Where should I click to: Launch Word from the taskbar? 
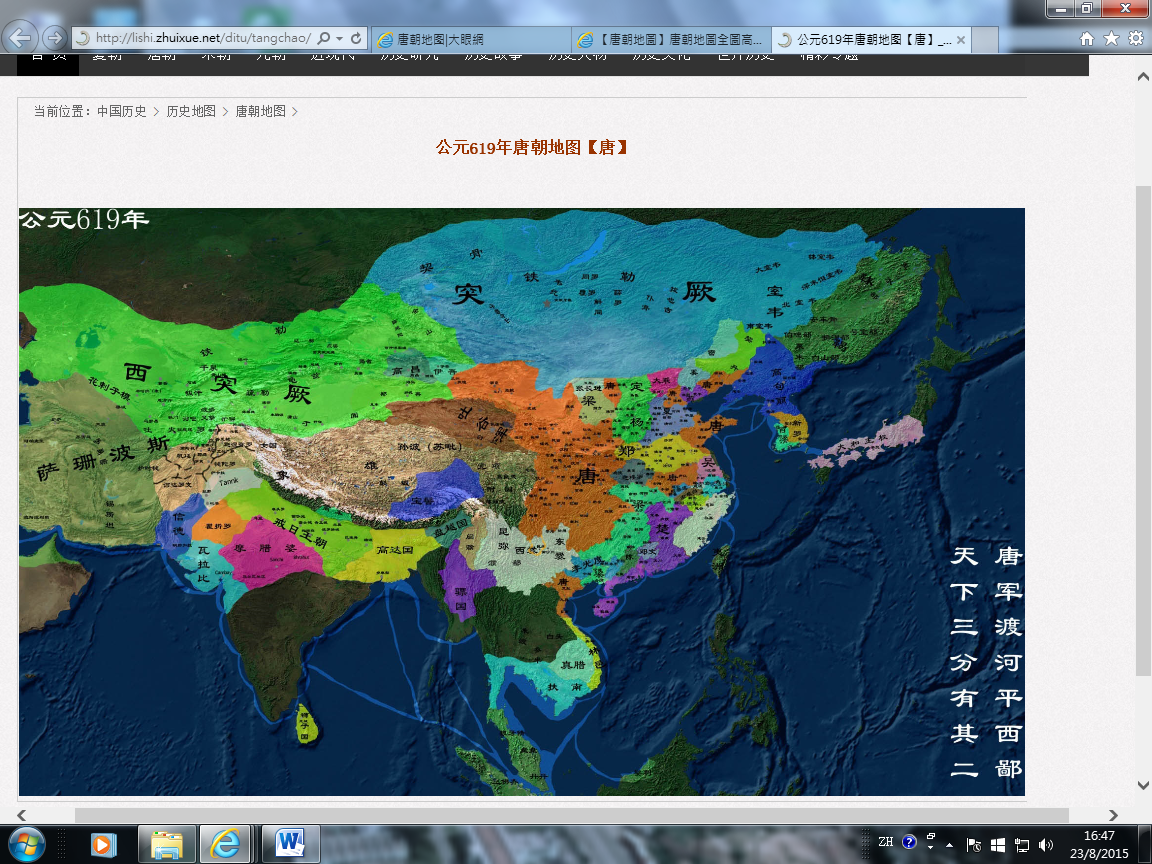tap(291, 844)
